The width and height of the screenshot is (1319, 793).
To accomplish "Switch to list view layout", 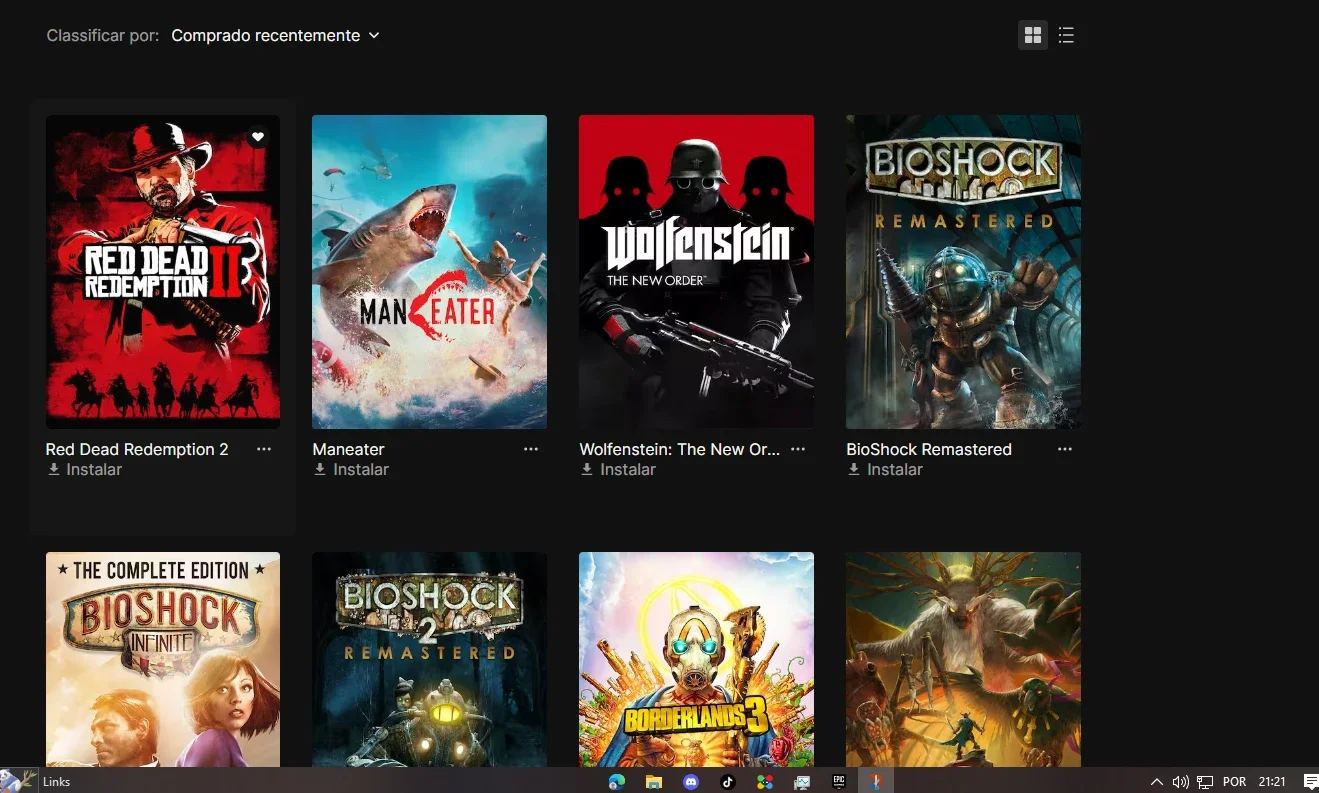I will [x=1066, y=35].
